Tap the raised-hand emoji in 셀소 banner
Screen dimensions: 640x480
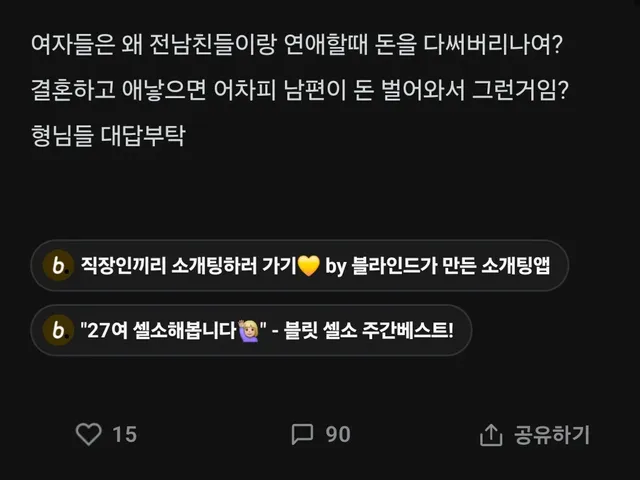(249, 330)
